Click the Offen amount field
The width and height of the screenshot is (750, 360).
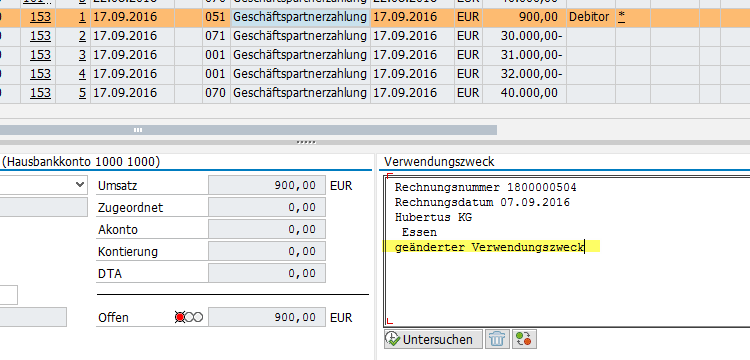click(267, 317)
